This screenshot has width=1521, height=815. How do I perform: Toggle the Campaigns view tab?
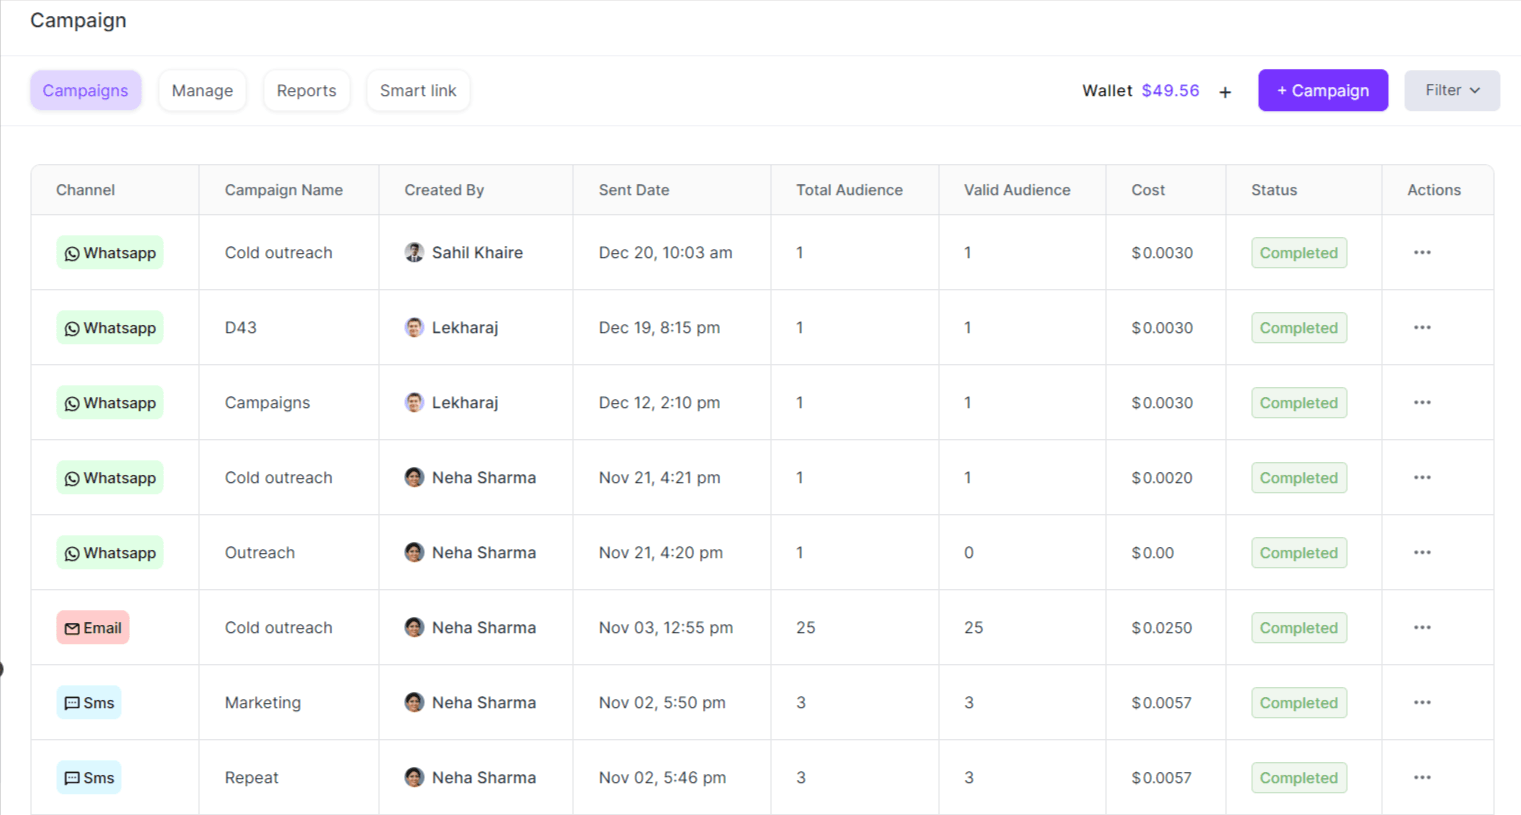(85, 90)
